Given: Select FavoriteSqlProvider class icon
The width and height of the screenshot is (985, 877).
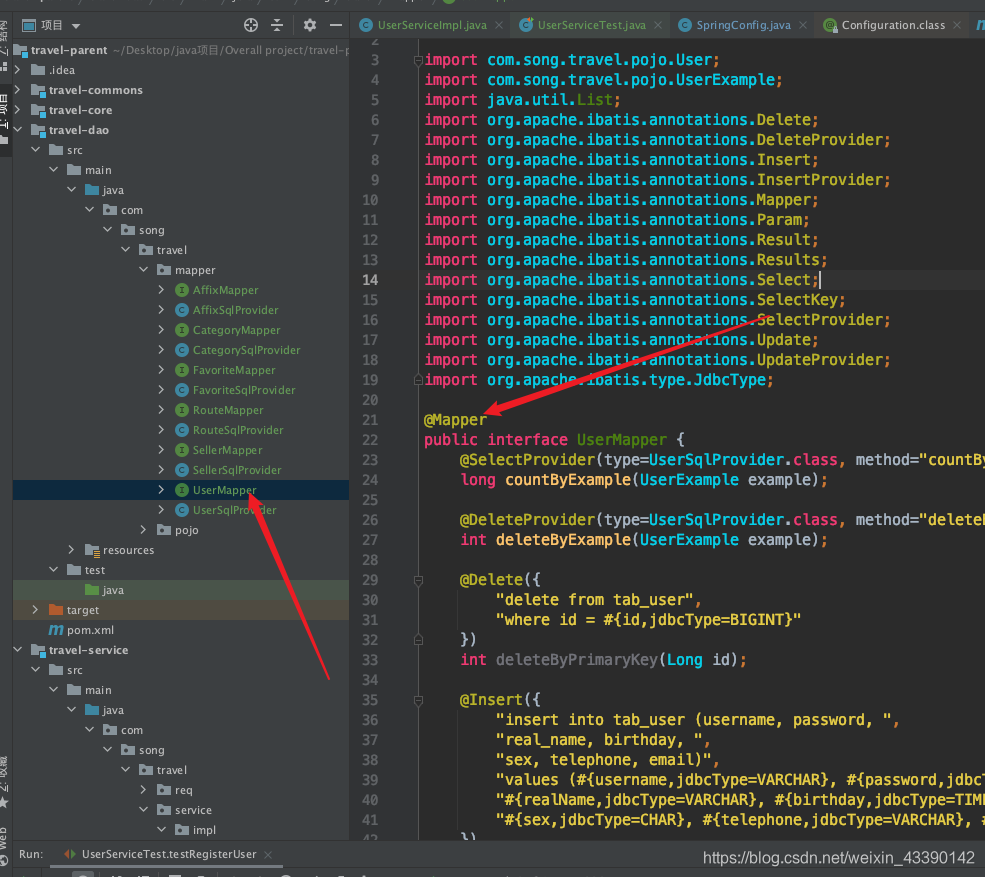Looking at the screenshot, I should 182,390.
